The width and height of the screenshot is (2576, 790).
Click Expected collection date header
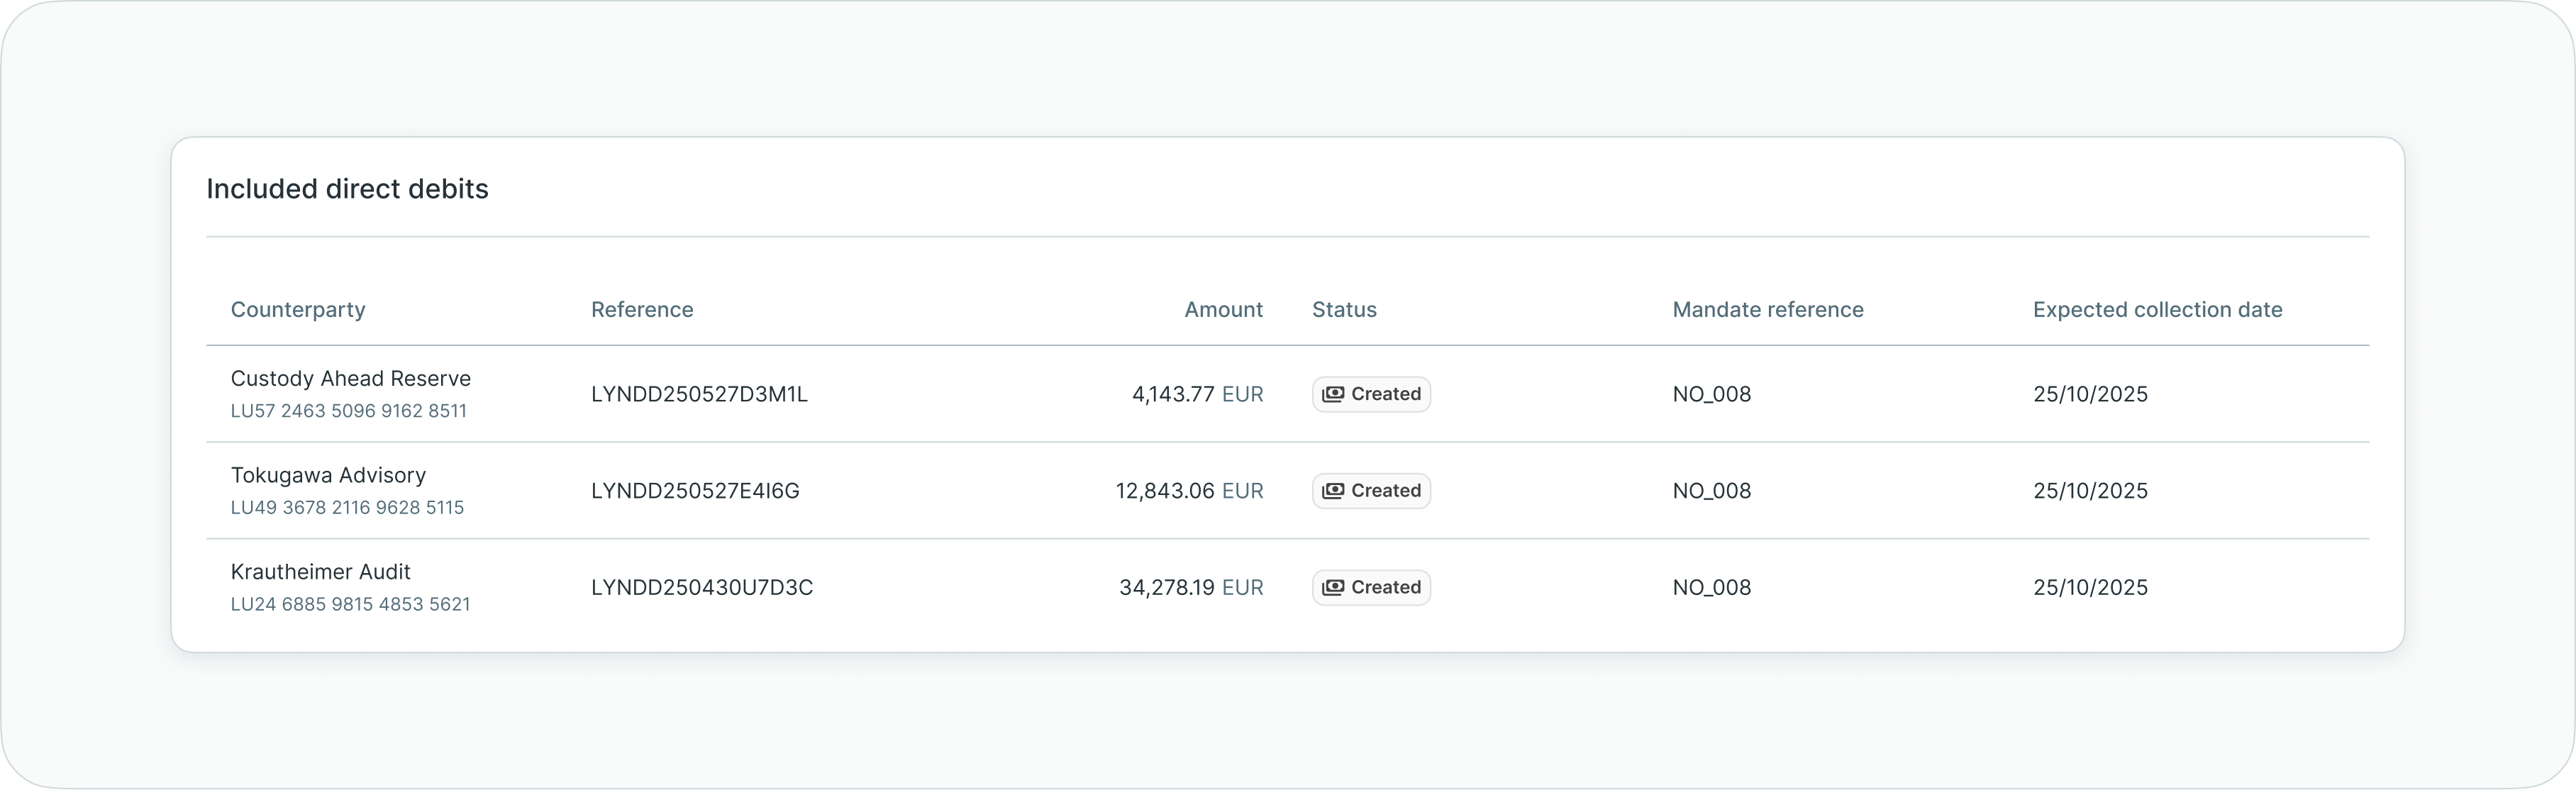pyautogui.click(x=2157, y=310)
